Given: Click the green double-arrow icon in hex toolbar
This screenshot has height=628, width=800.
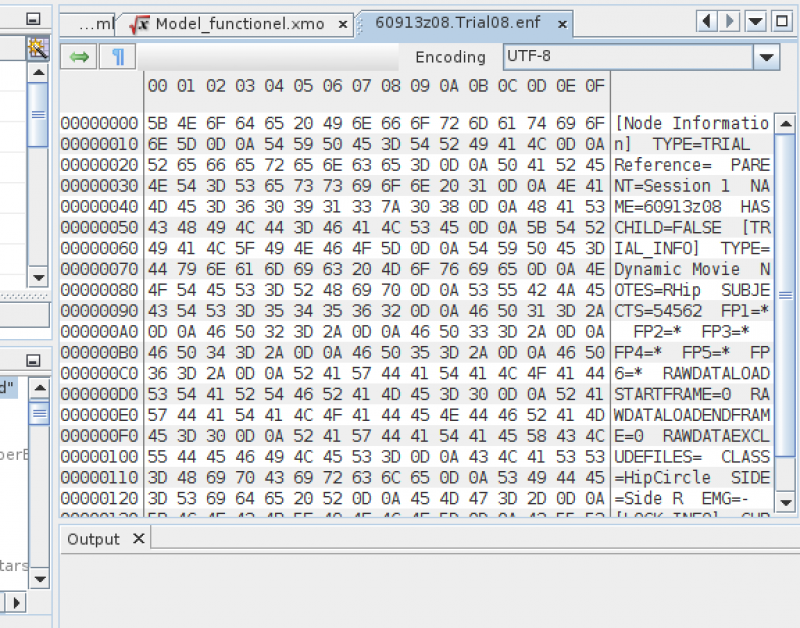Looking at the screenshot, I should tap(80, 56).
